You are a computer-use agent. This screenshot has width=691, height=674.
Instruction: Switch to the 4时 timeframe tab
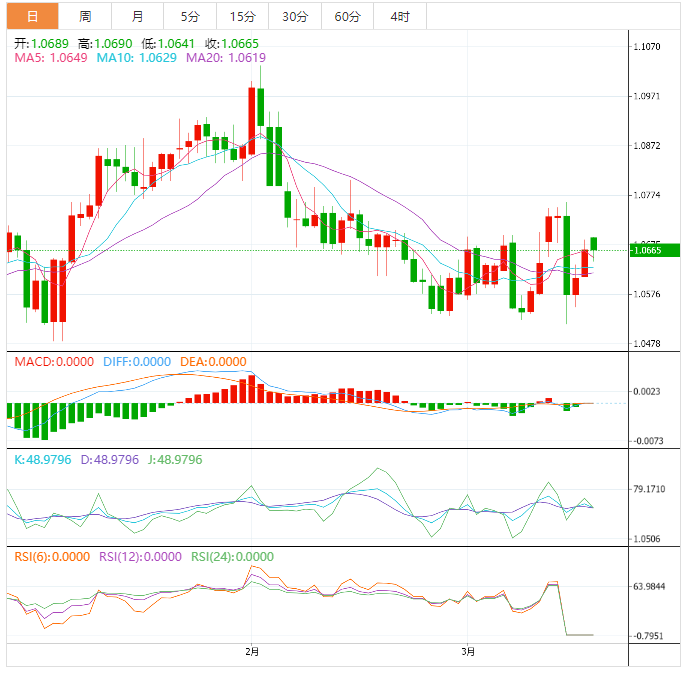(400, 16)
